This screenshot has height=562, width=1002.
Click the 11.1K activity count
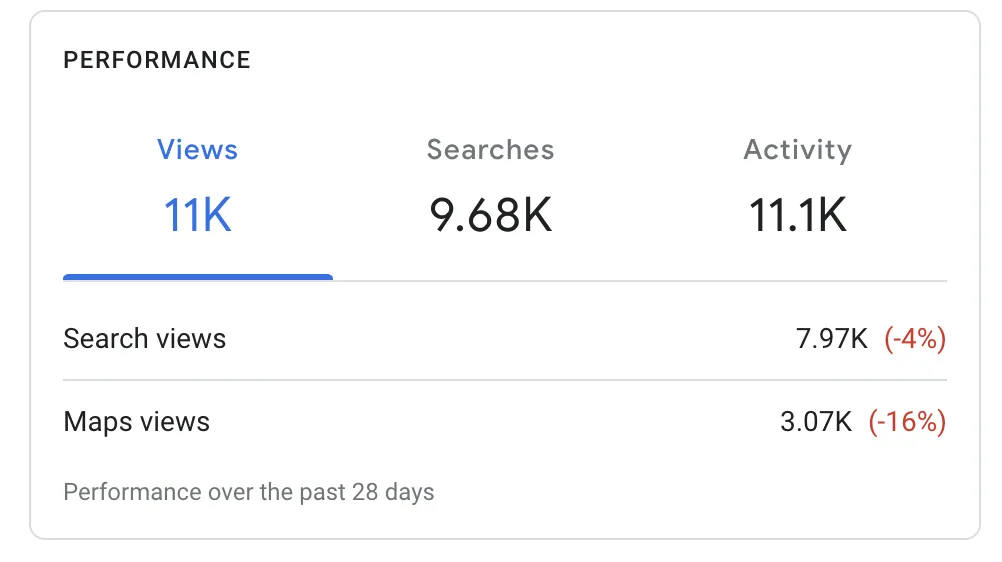coord(798,215)
